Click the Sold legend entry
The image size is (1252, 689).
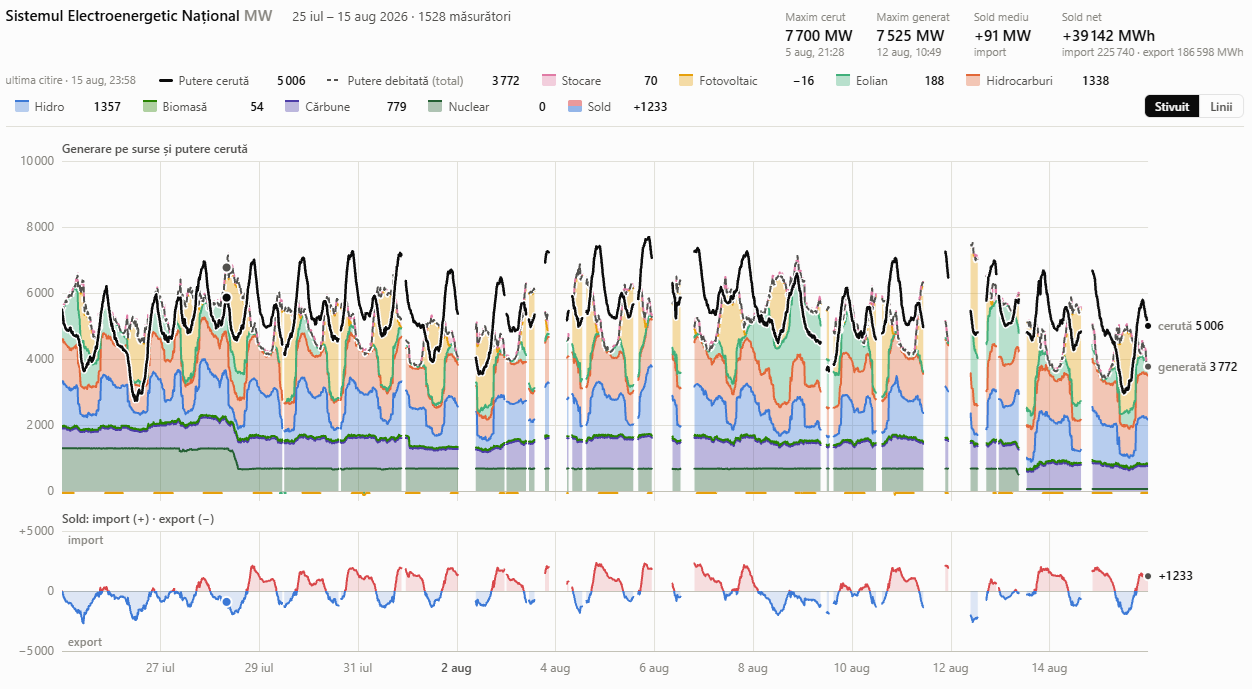pos(617,106)
